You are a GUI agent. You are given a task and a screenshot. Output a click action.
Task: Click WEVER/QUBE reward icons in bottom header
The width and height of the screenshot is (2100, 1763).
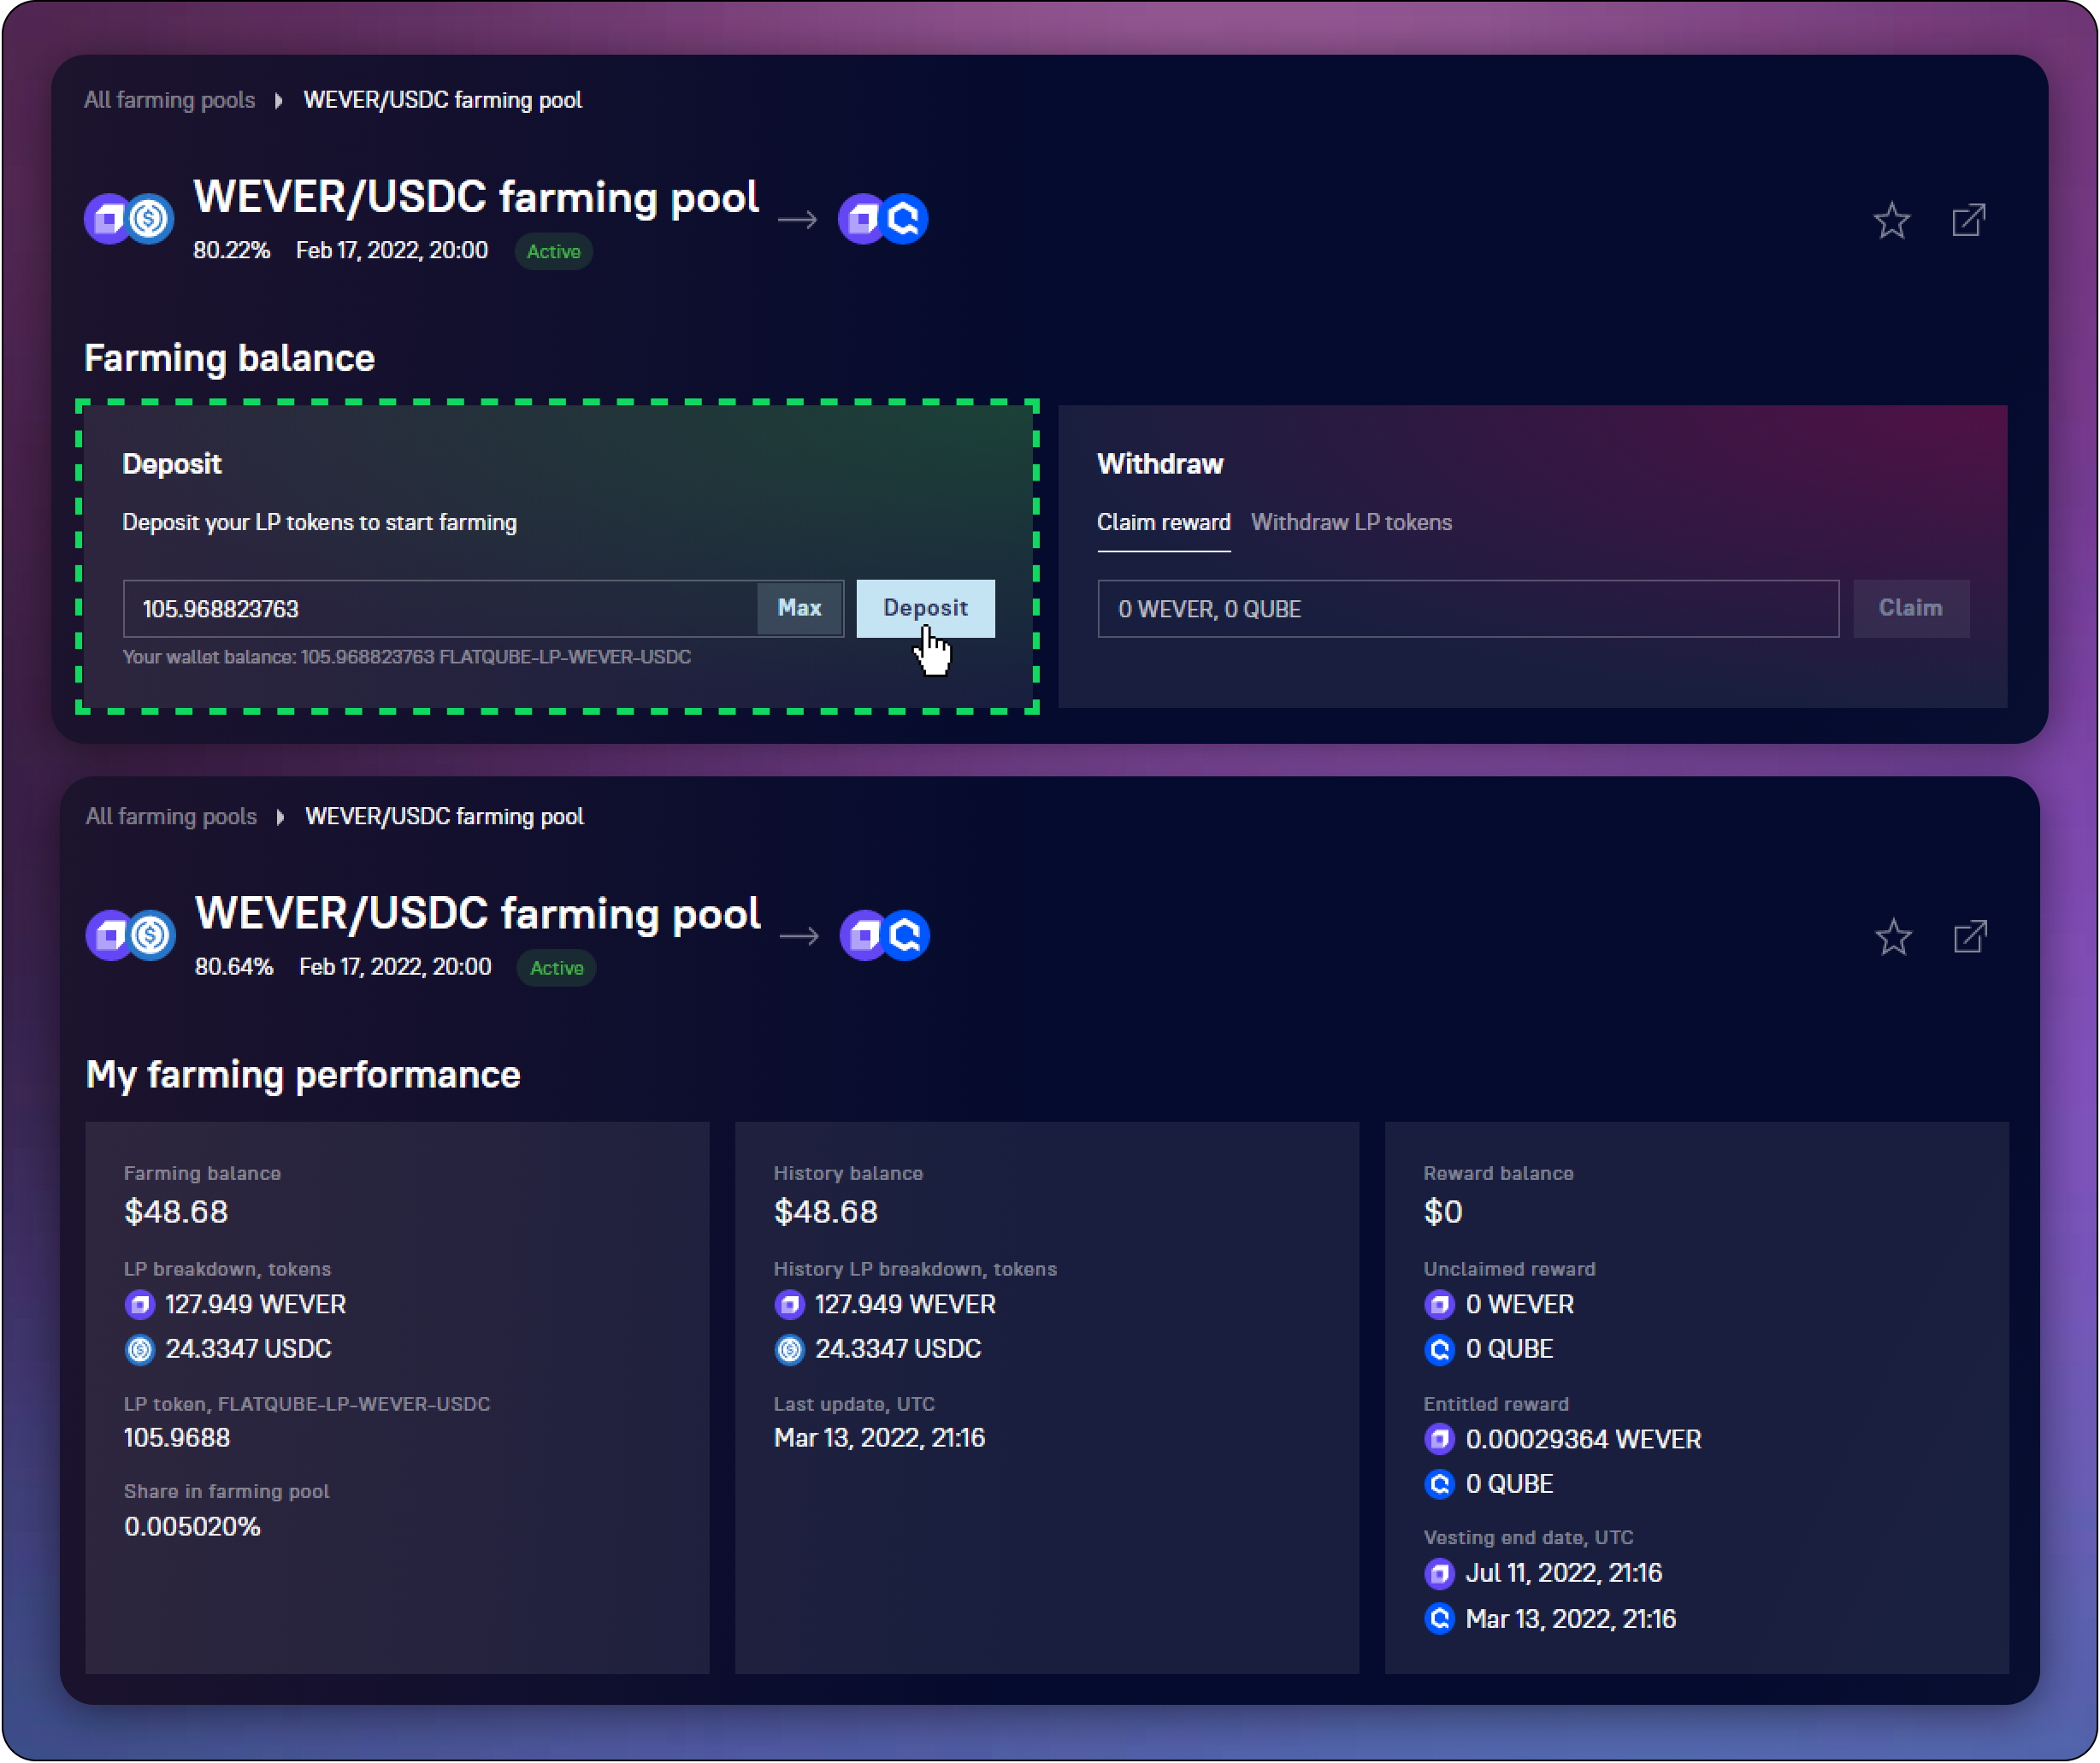pyautogui.click(x=885, y=935)
